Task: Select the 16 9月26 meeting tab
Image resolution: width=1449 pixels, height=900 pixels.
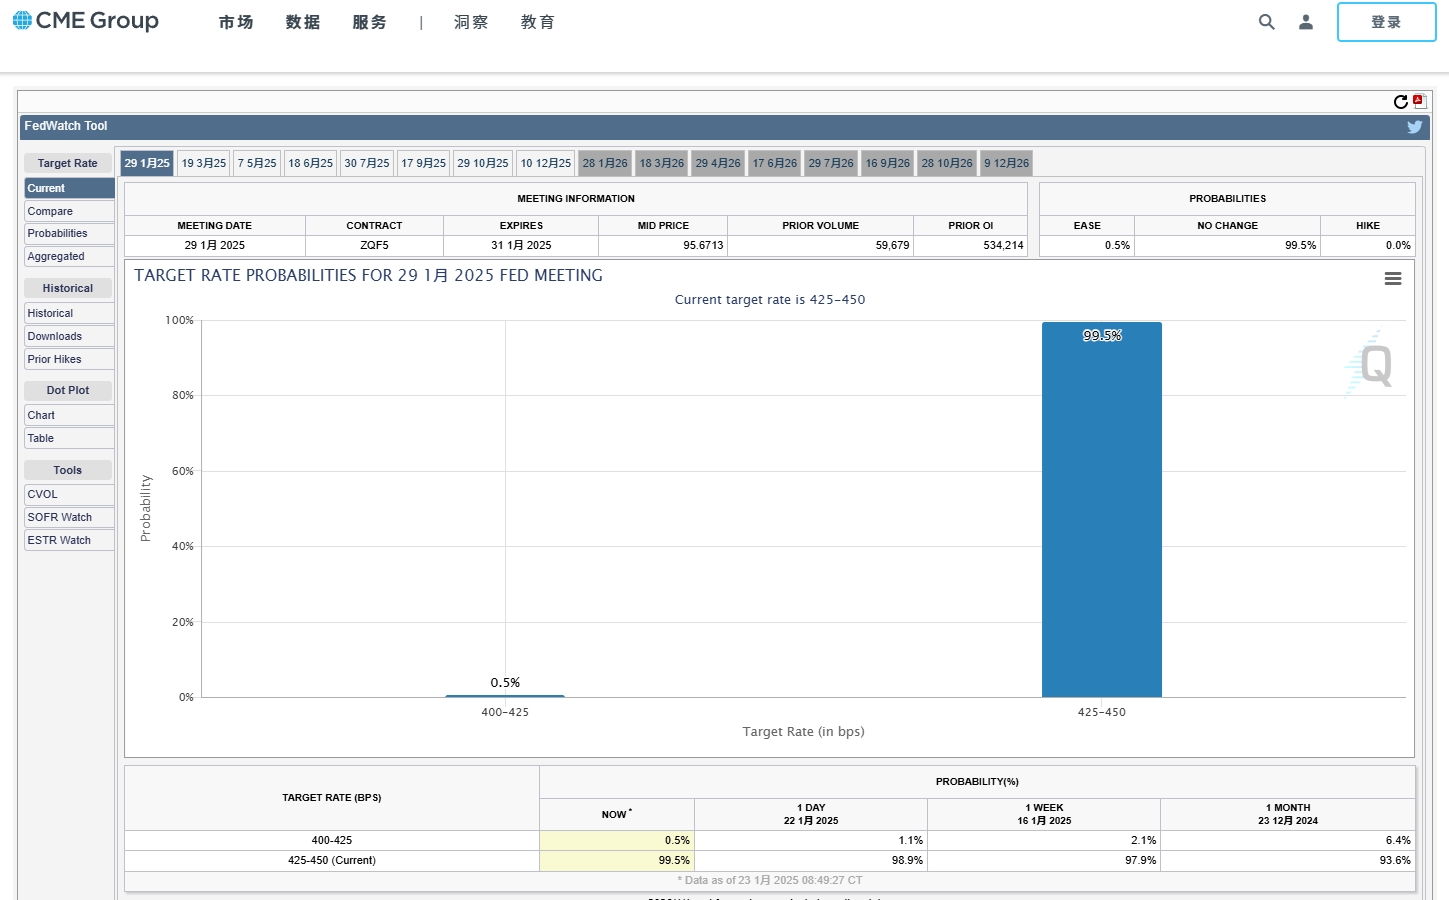Action: click(x=888, y=163)
